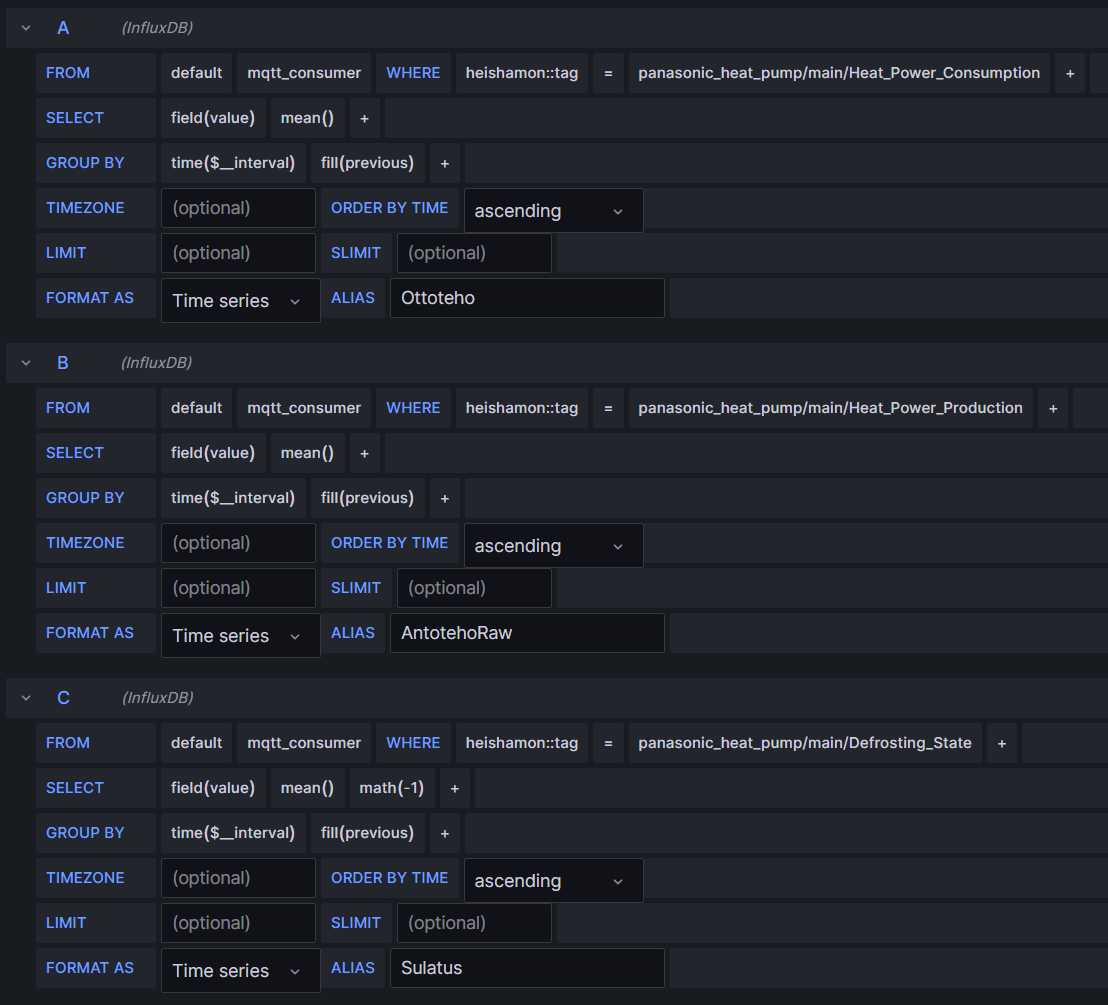The width and height of the screenshot is (1108, 1005).
Task: Click query B name label
Action: coord(63,363)
